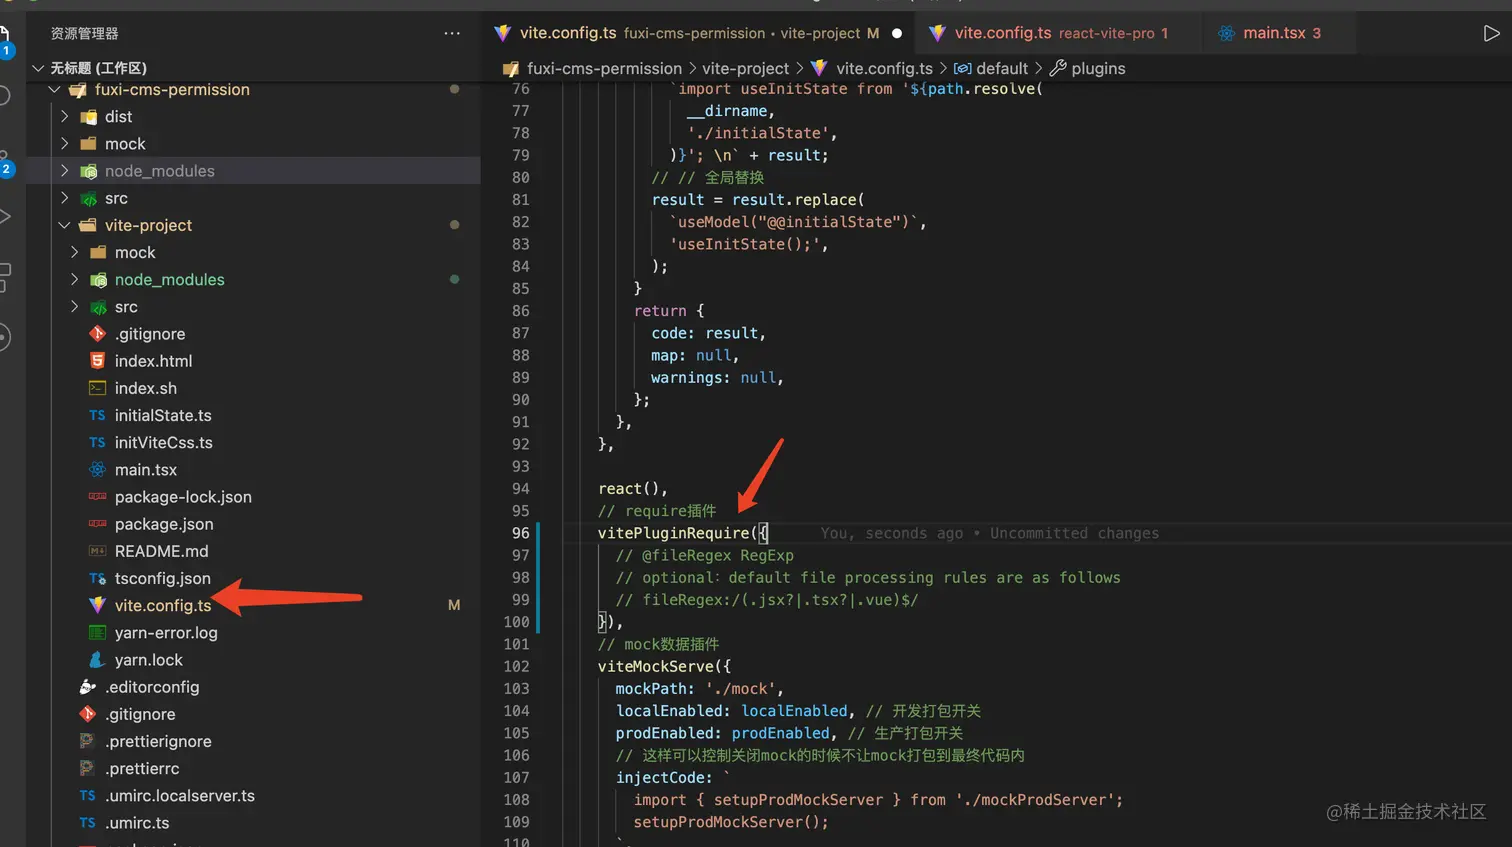
Task: Collapse the vite-project folder chevron
Action: click(65, 225)
